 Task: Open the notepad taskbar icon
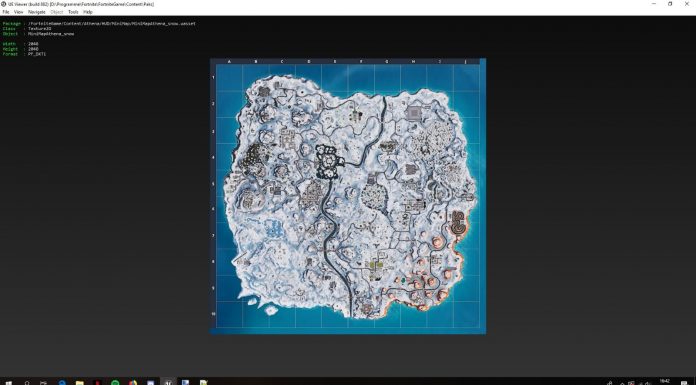[203, 382]
